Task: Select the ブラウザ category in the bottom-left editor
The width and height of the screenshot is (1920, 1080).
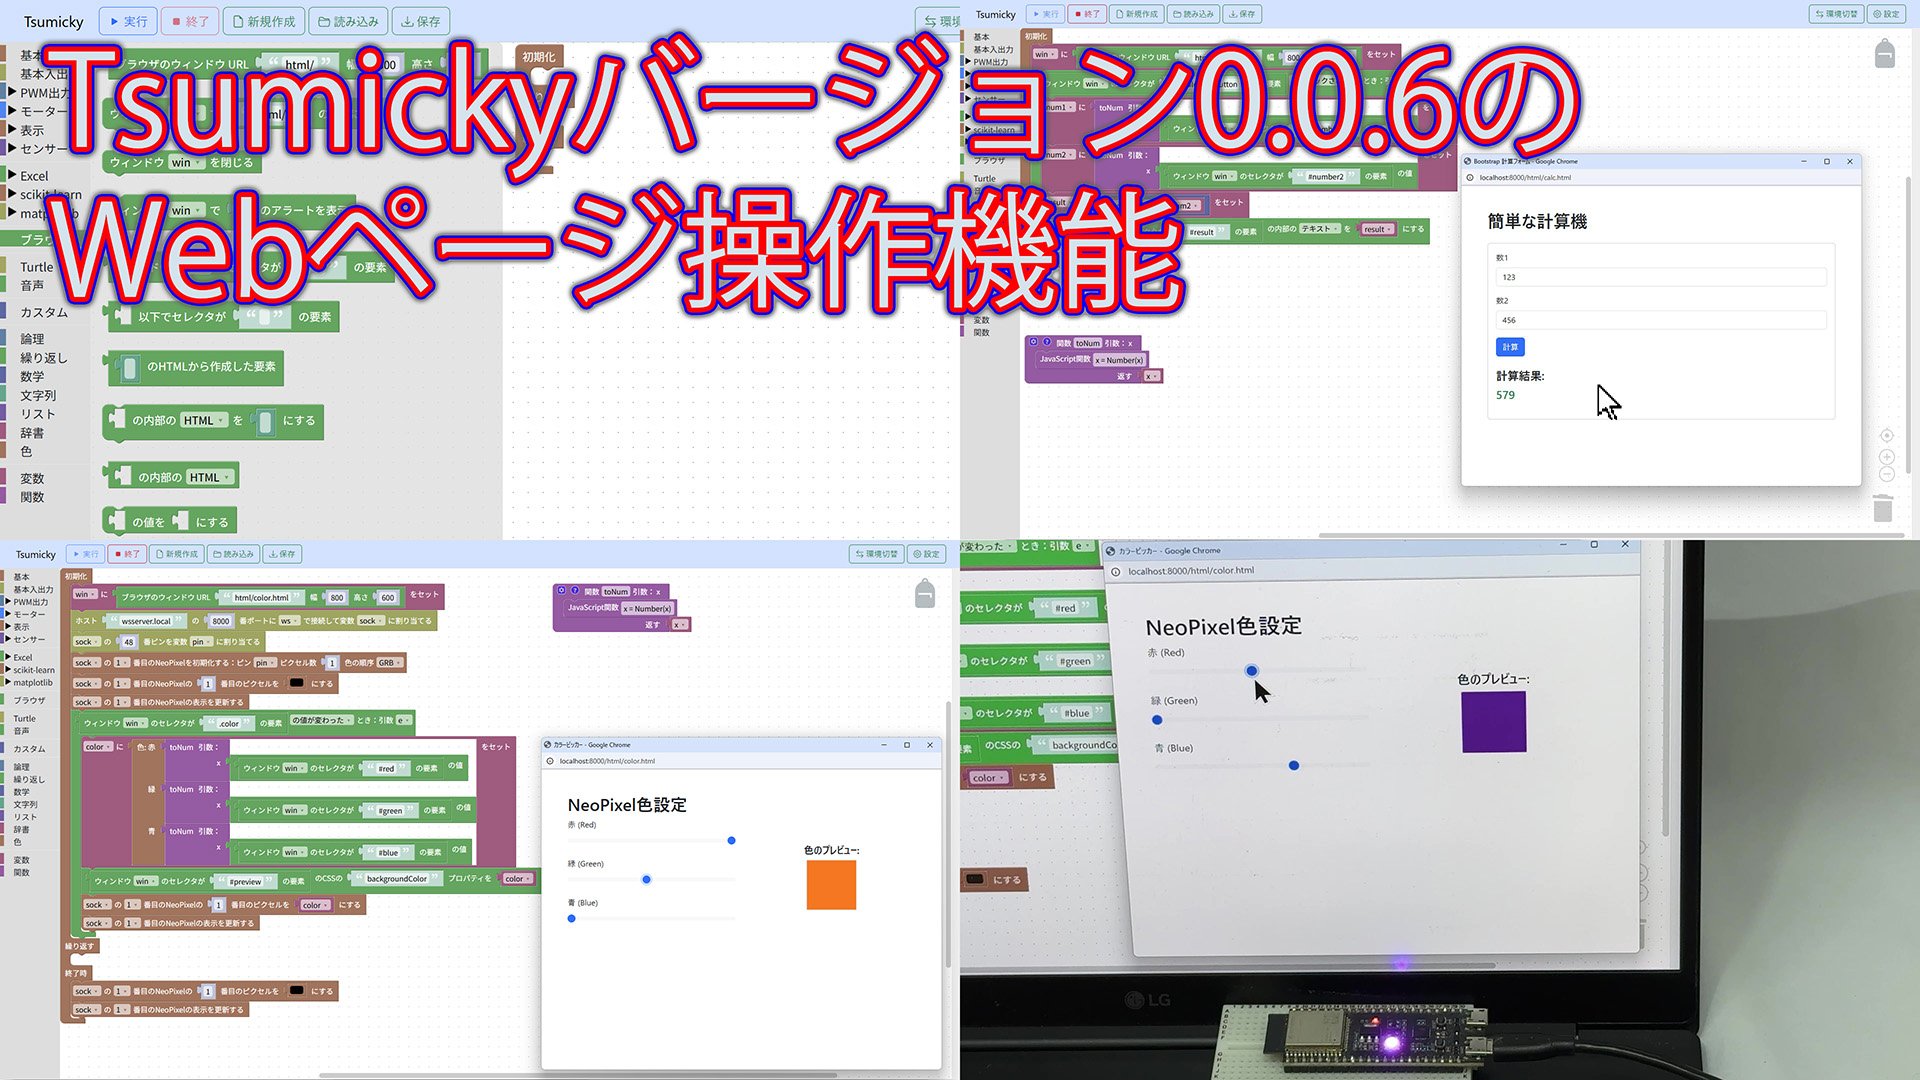Action: tap(29, 701)
